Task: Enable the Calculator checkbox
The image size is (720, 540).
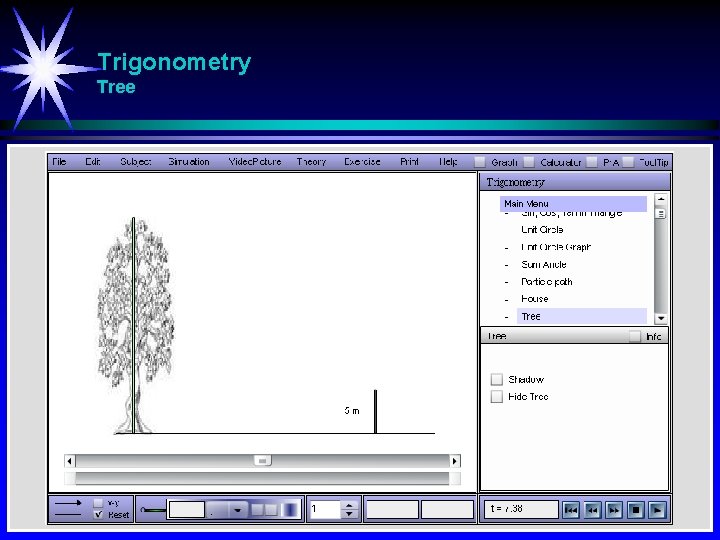Action: (x=529, y=162)
